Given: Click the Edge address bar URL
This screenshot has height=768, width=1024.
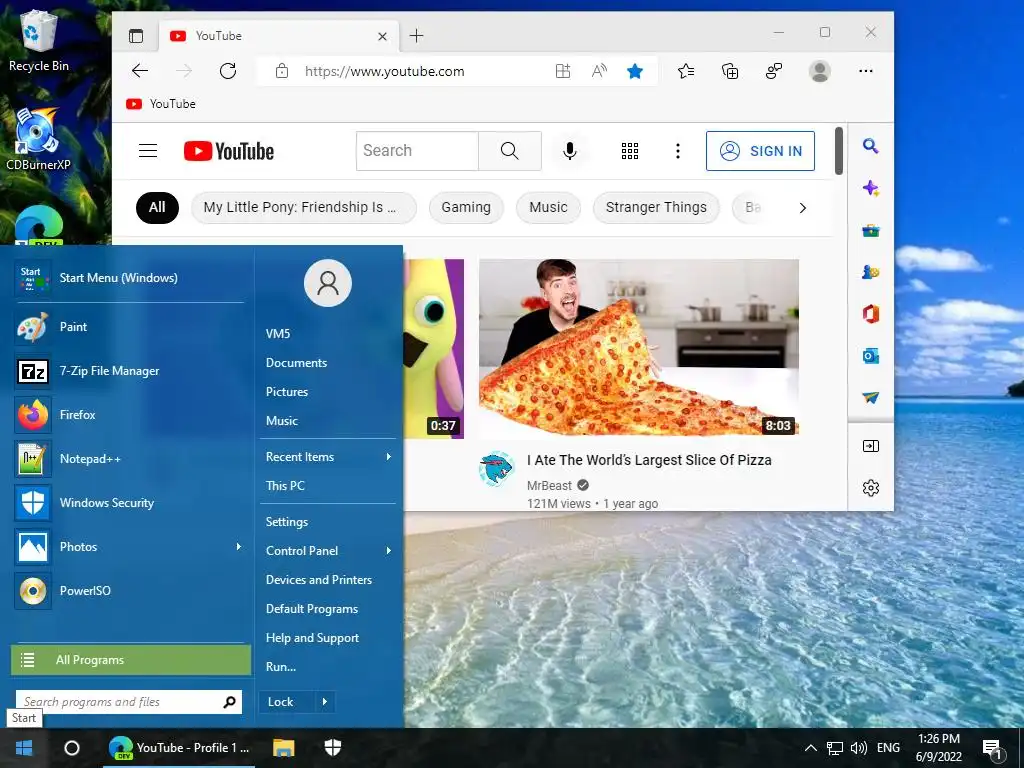Looking at the screenshot, I should pos(385,71).
